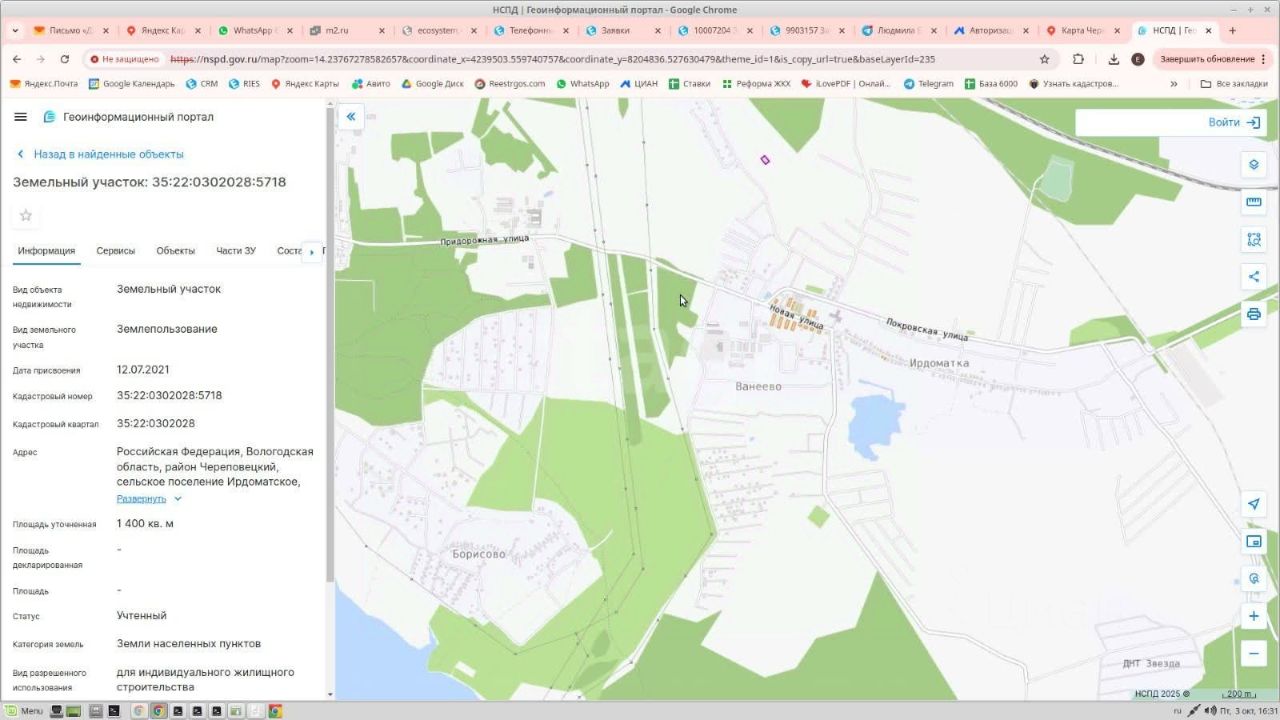
Task: Toggle favorite star for this land plot
Action: (26, 215)
